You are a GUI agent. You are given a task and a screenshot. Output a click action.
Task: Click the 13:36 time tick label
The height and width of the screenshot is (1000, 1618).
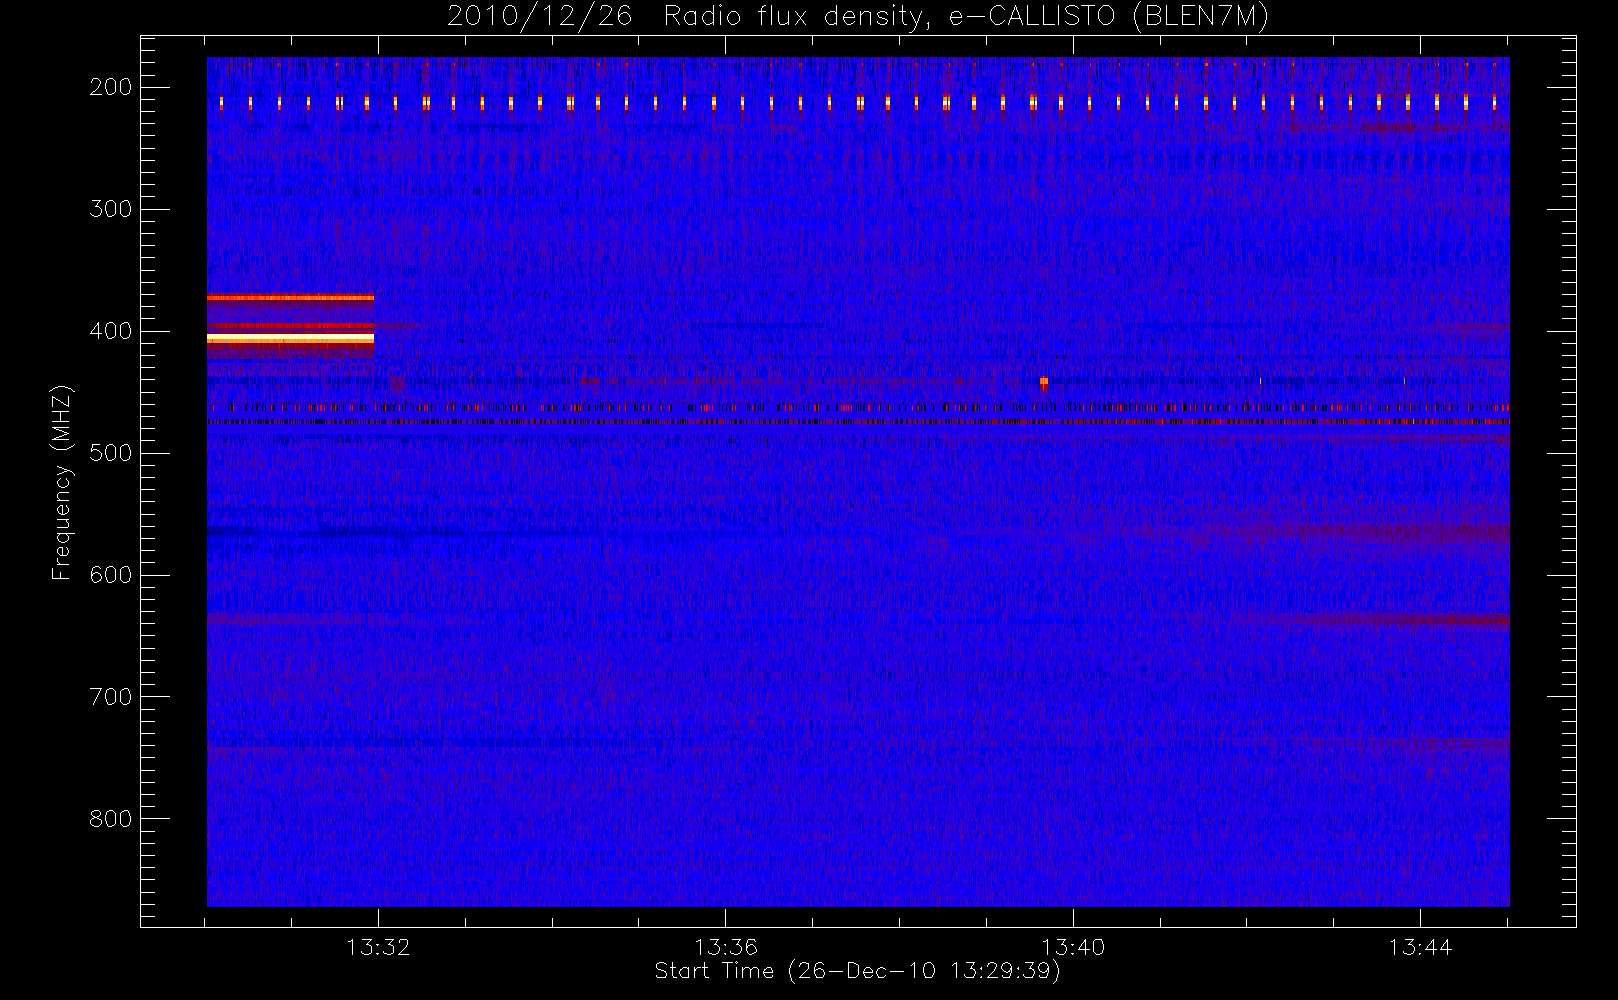(x=726, y=947)
